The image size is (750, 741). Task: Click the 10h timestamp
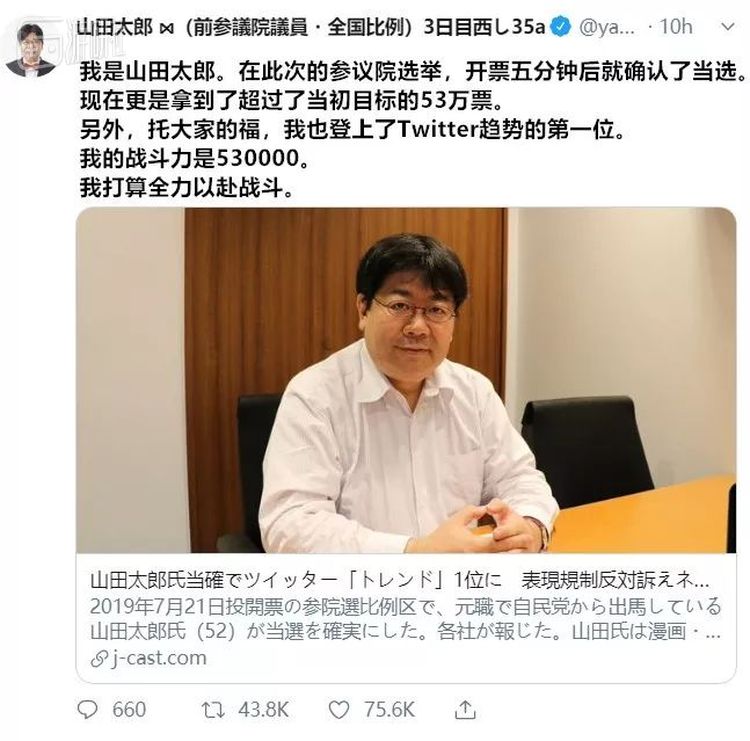click(676, 27)
